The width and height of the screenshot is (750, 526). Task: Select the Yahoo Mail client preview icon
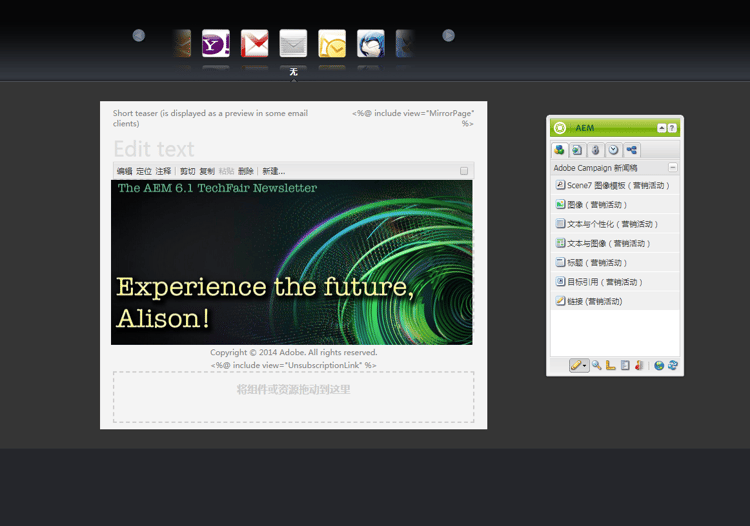216,44
